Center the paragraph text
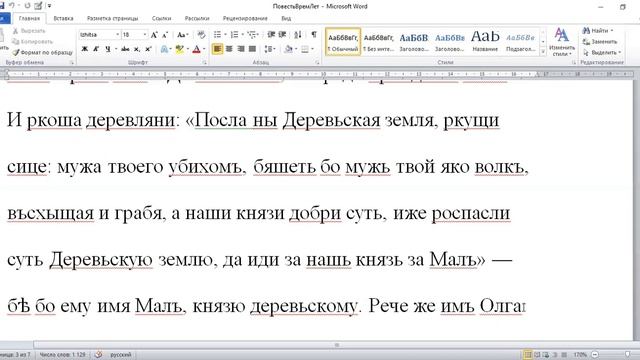This screenshot has width=640, height=360. (229, 49)
